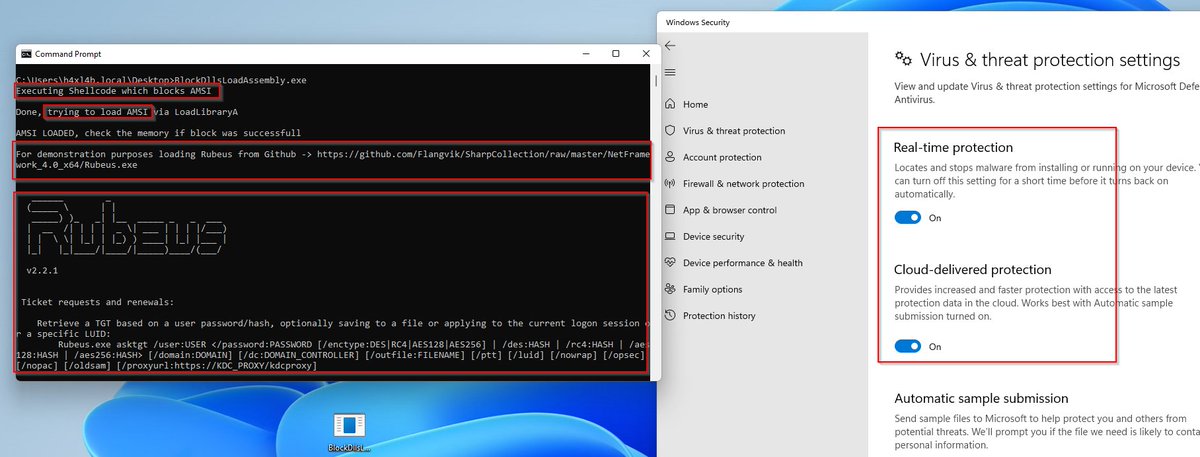Click the Device security icon
This screenshot has width=1200, height=457.
[x=670, y=237]
